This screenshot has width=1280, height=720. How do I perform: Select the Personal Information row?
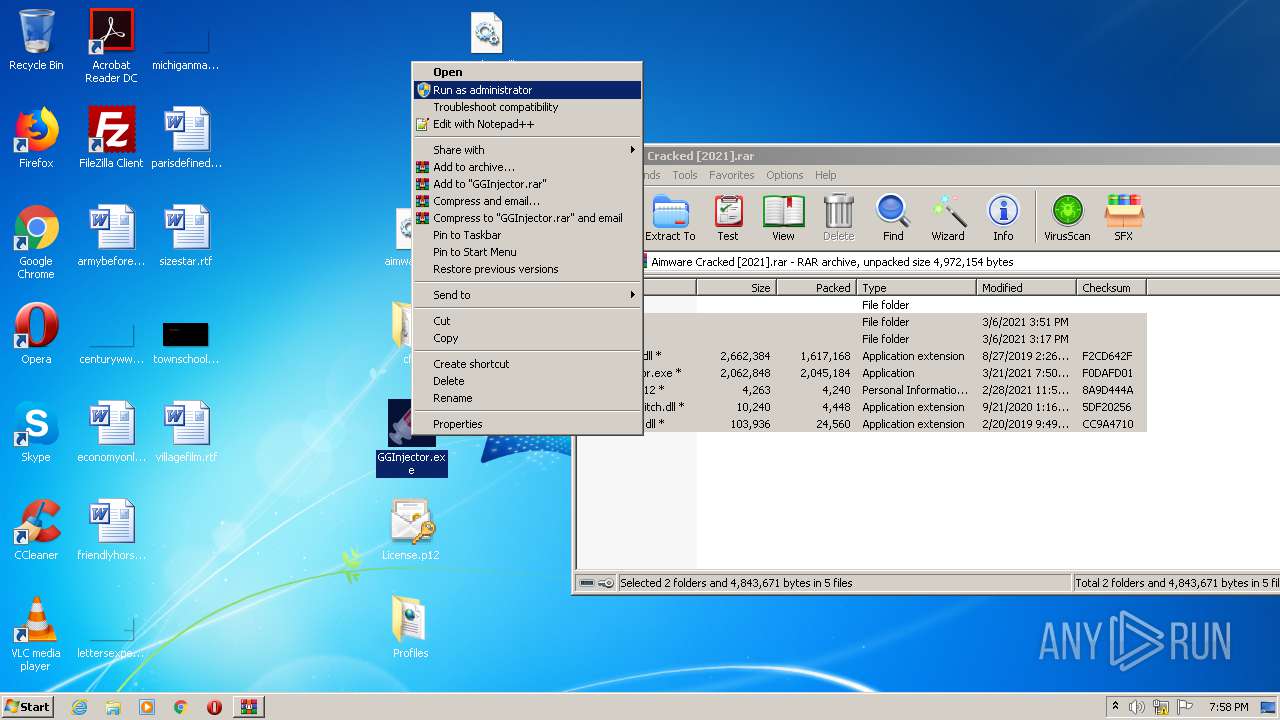click(x=893, y=390)
